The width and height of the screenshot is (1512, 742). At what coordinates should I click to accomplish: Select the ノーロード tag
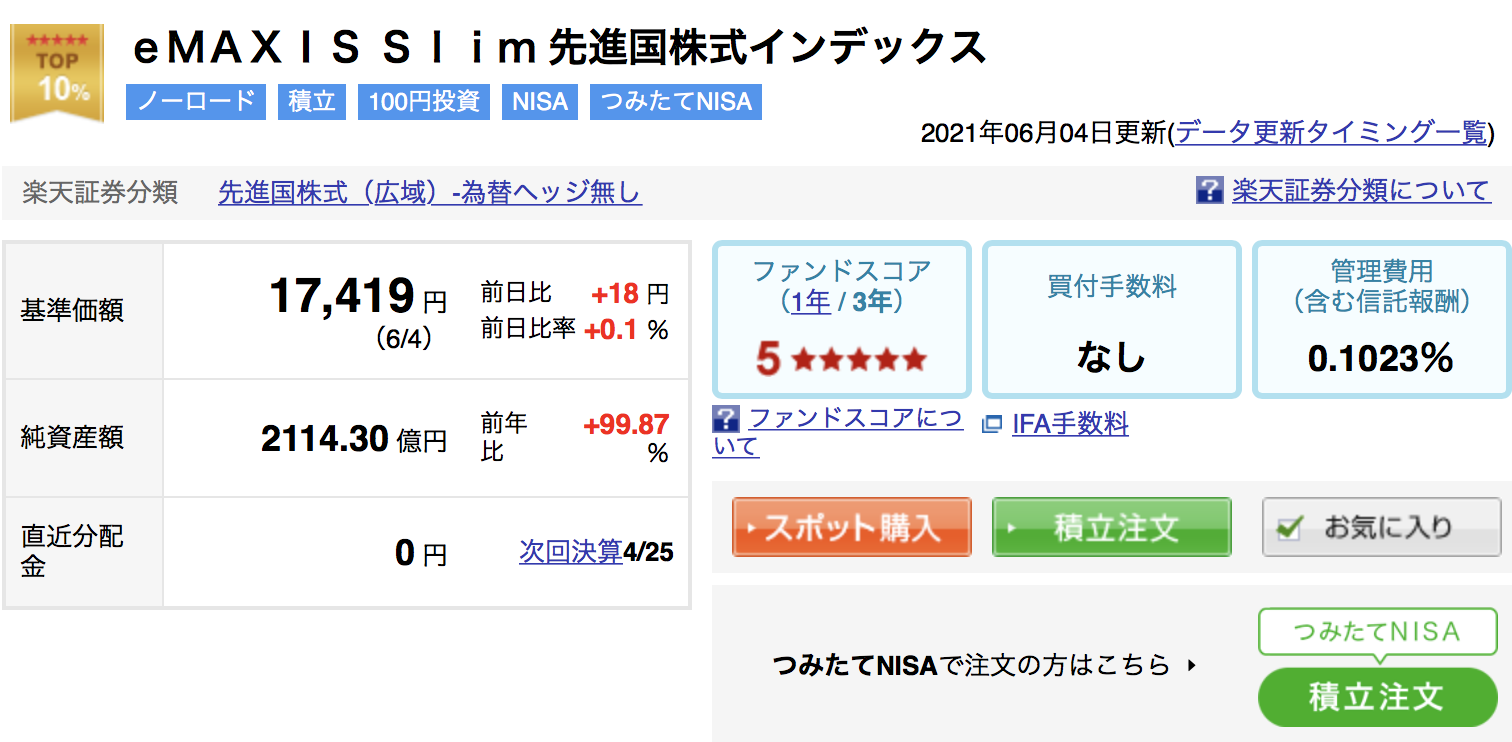click(x=196, y=101)
